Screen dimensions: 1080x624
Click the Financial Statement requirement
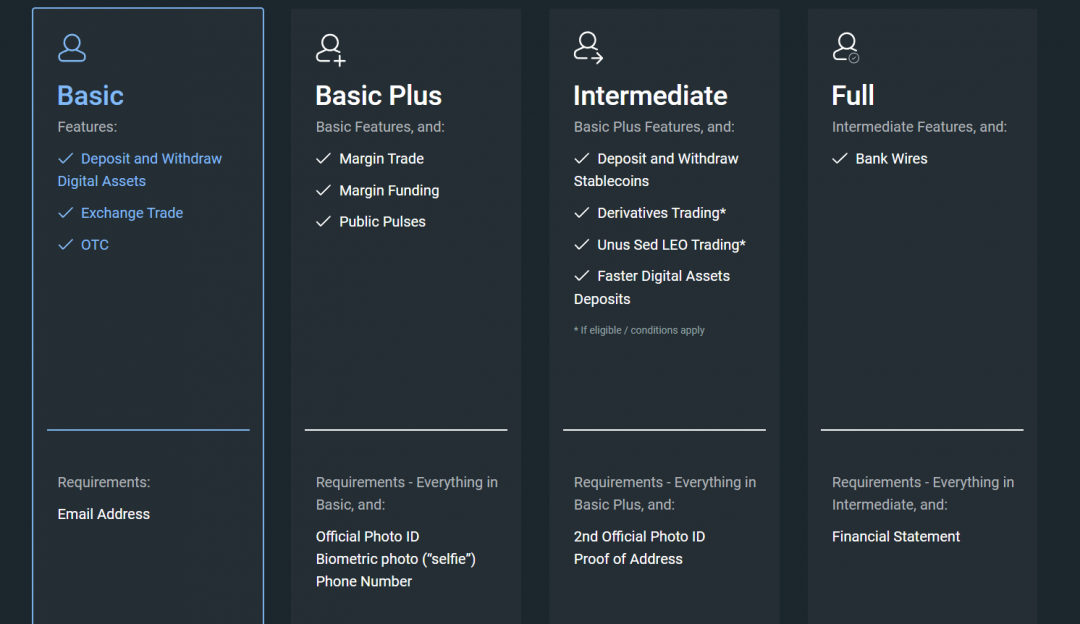click(x=895, y=537)
